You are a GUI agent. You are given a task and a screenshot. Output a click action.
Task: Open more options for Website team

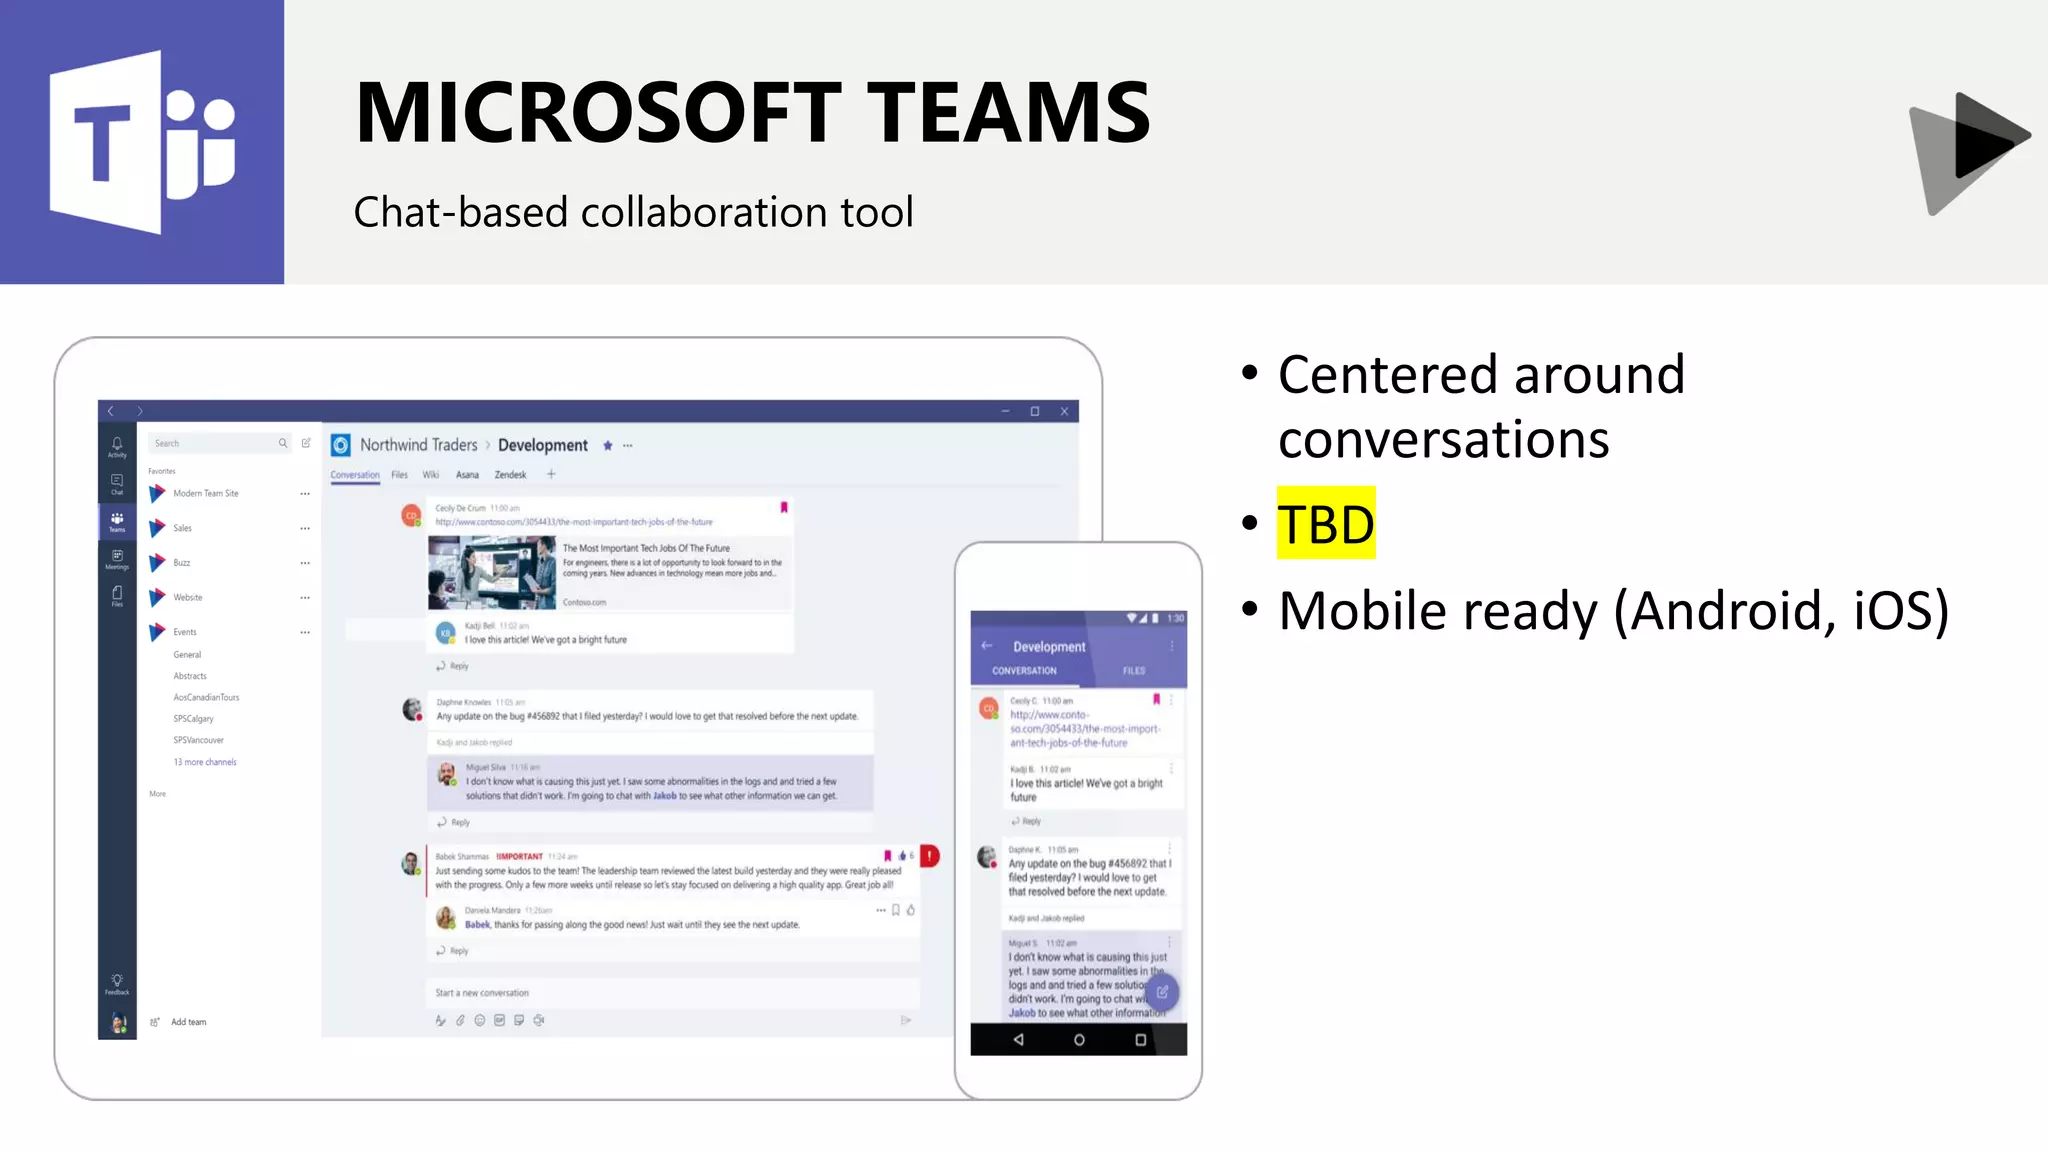tap(305, 598)
